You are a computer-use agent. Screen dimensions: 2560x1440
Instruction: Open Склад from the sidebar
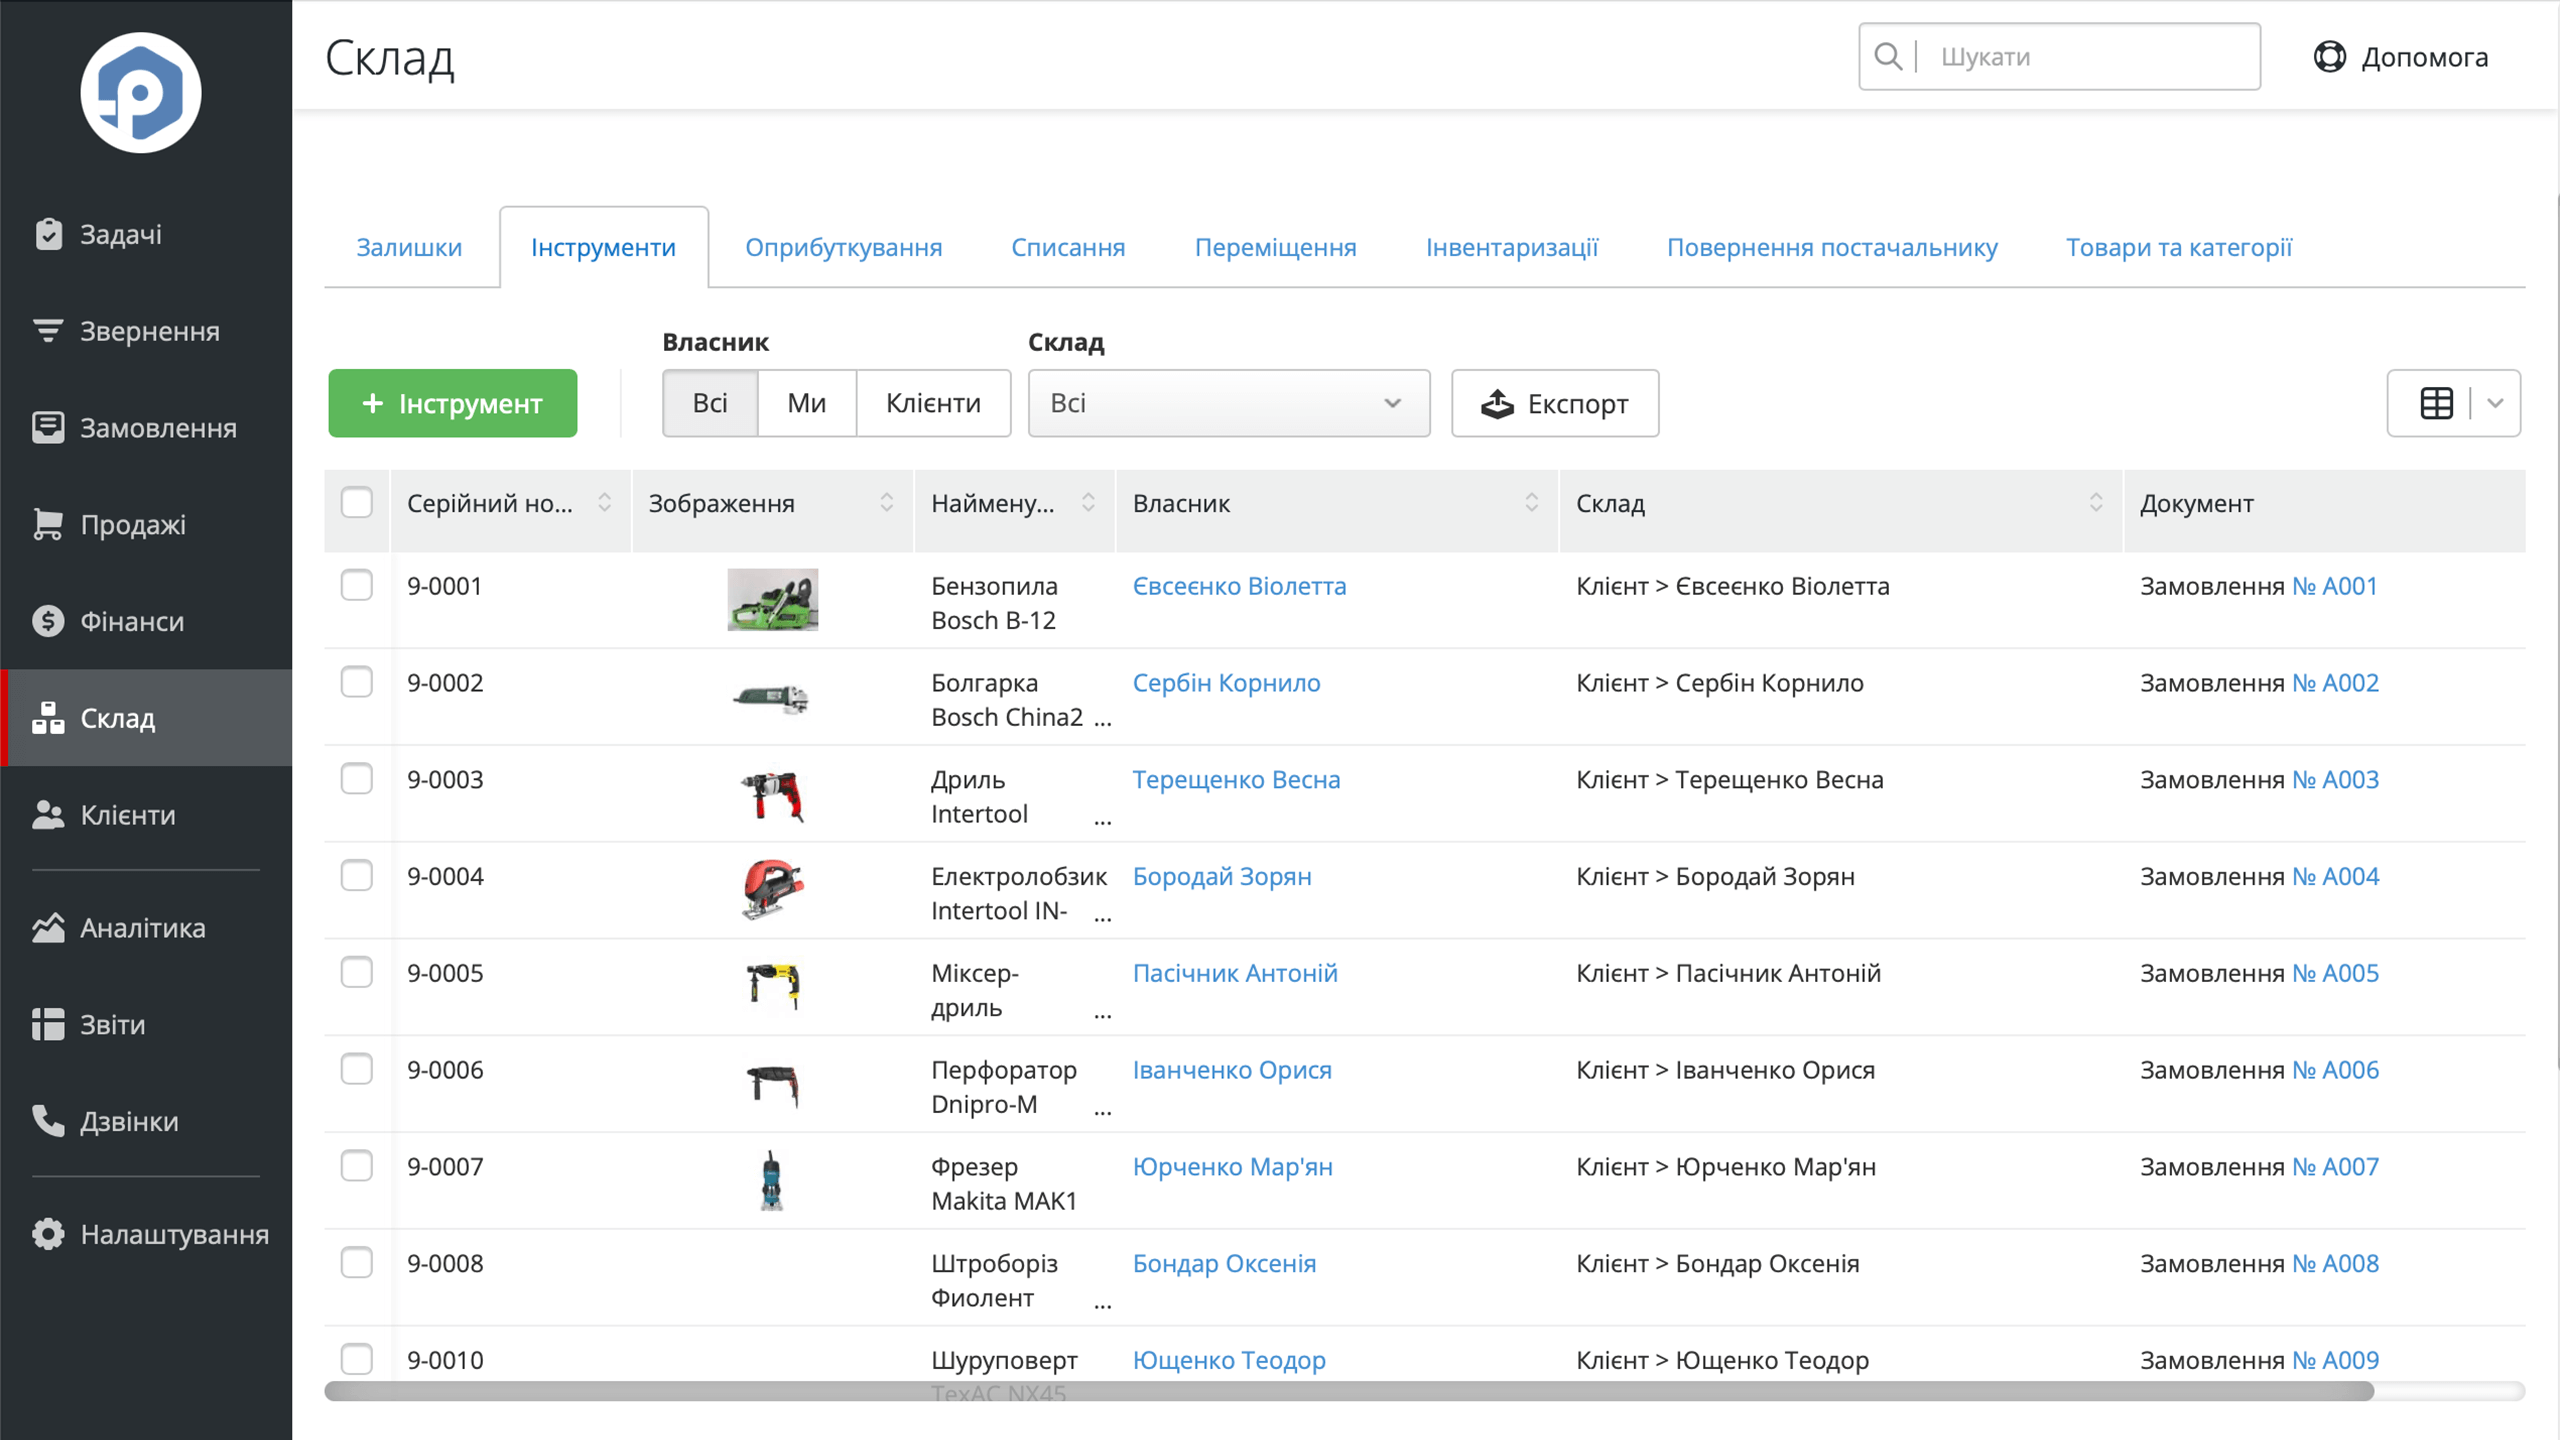coord(146,718)
